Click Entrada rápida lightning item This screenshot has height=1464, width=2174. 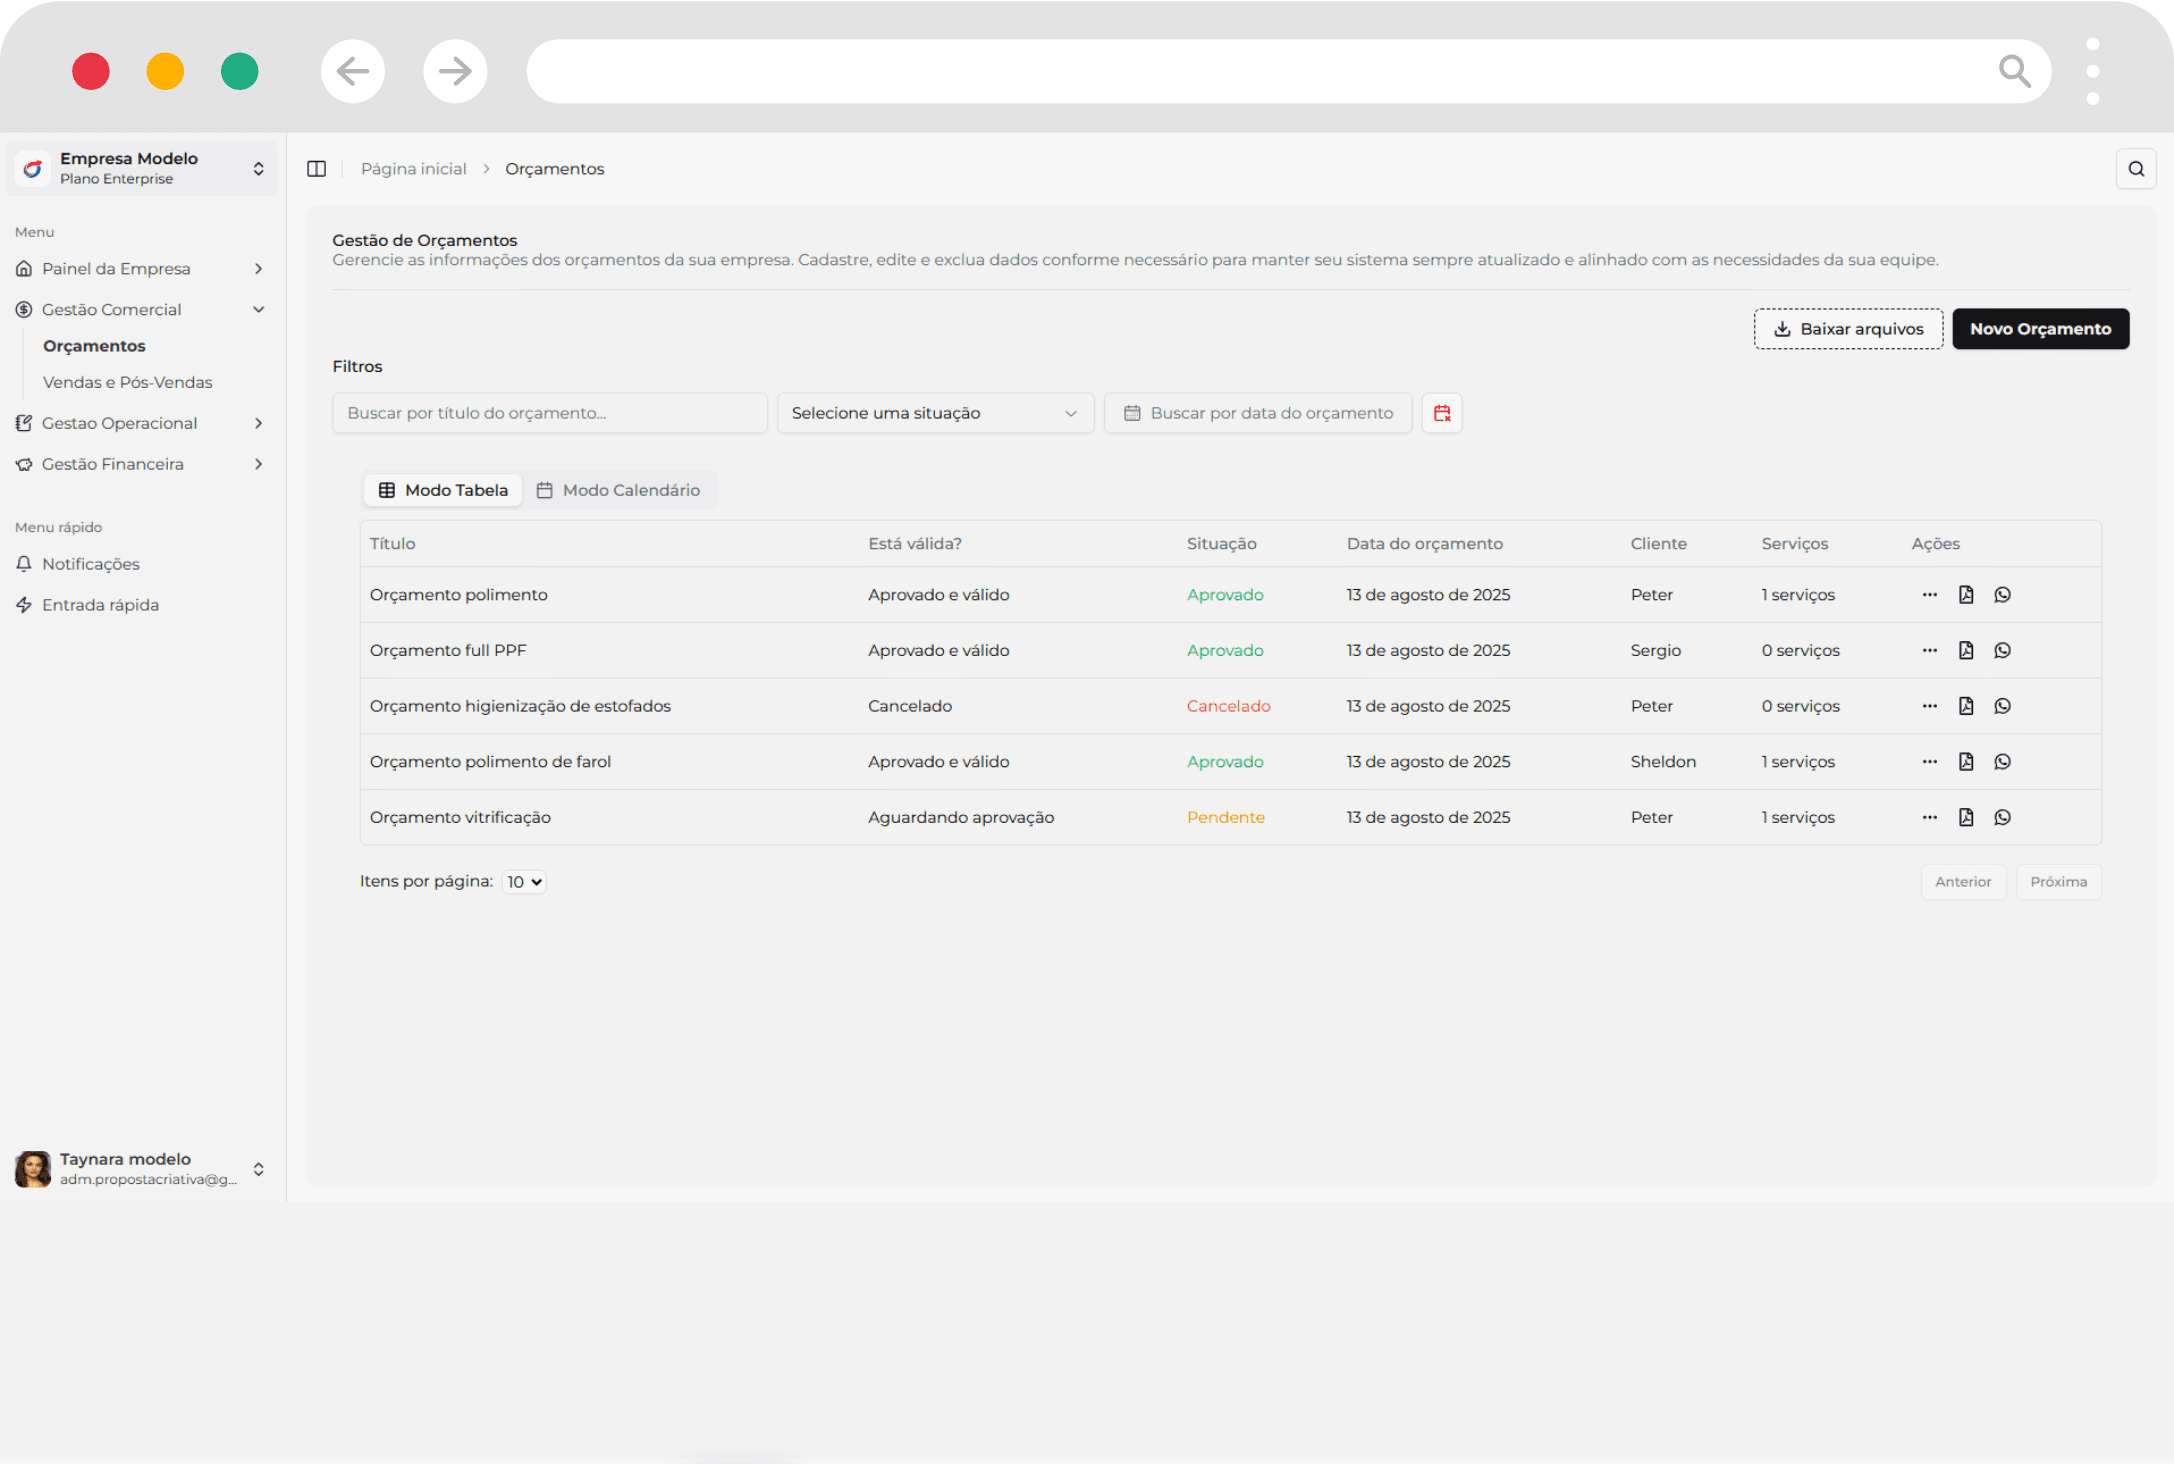click(99, 605)
